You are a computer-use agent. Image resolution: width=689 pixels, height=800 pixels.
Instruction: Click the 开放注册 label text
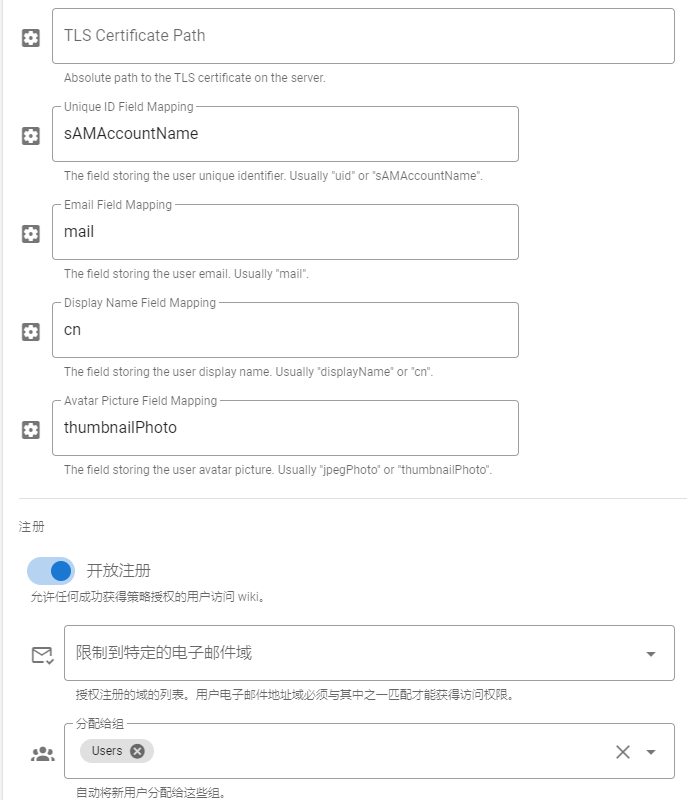tap(118, 570)
